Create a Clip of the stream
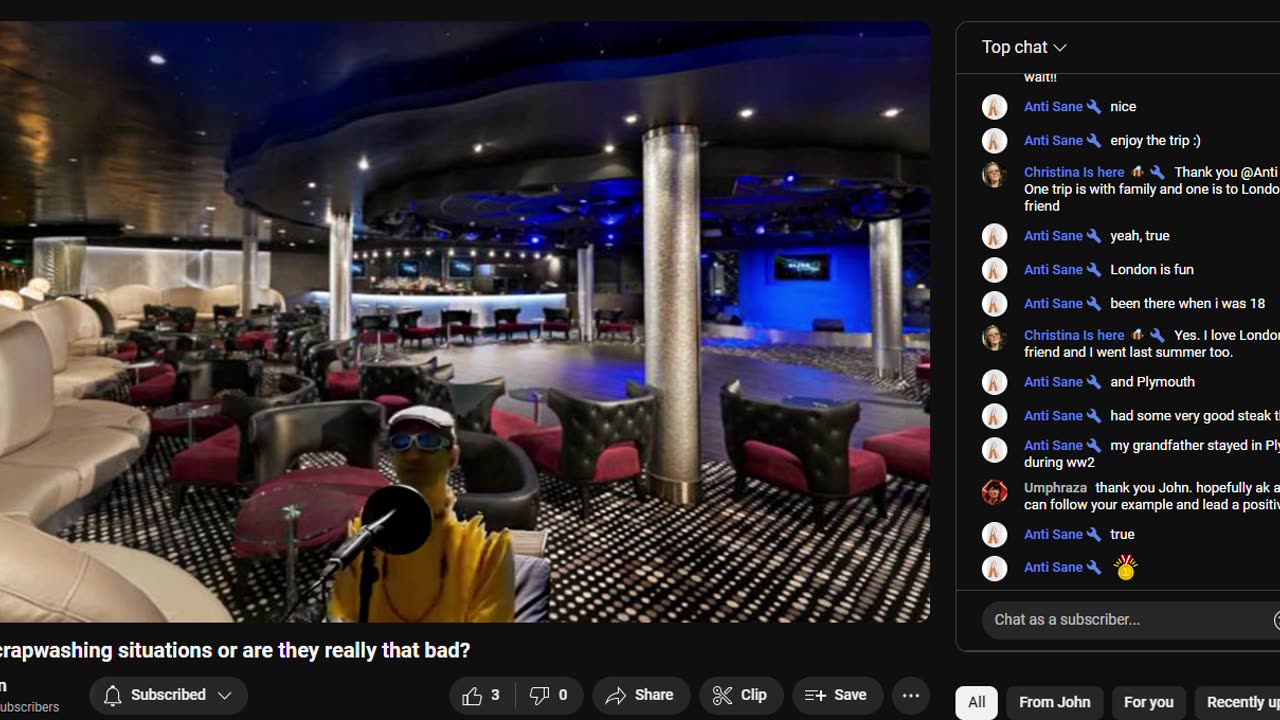The height and width of the screenshot is (720, 1280). click(741, 696)
